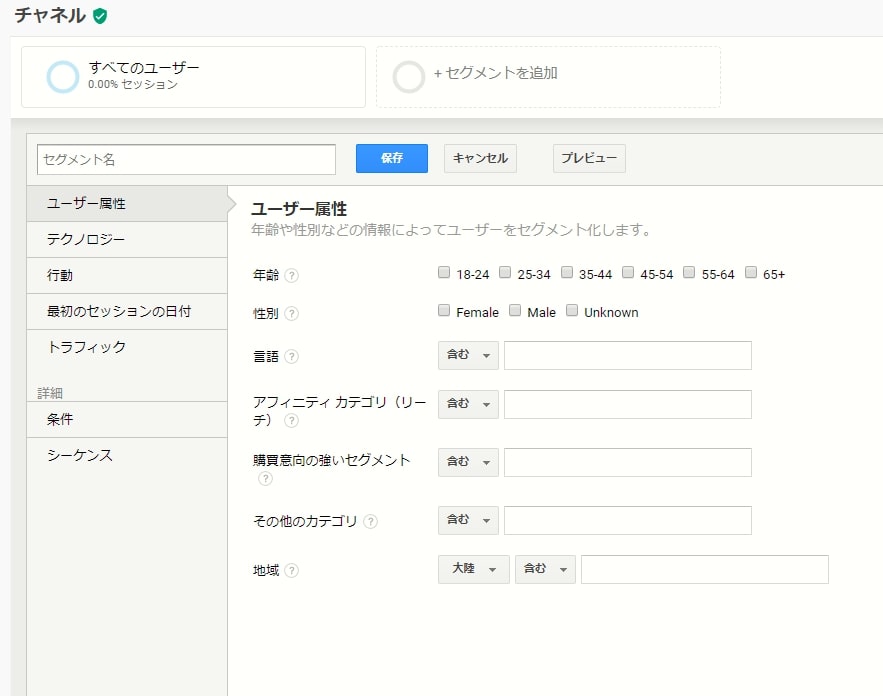
Task: Click the 詳細 section label in the sidebar
Action: [50, 393]
